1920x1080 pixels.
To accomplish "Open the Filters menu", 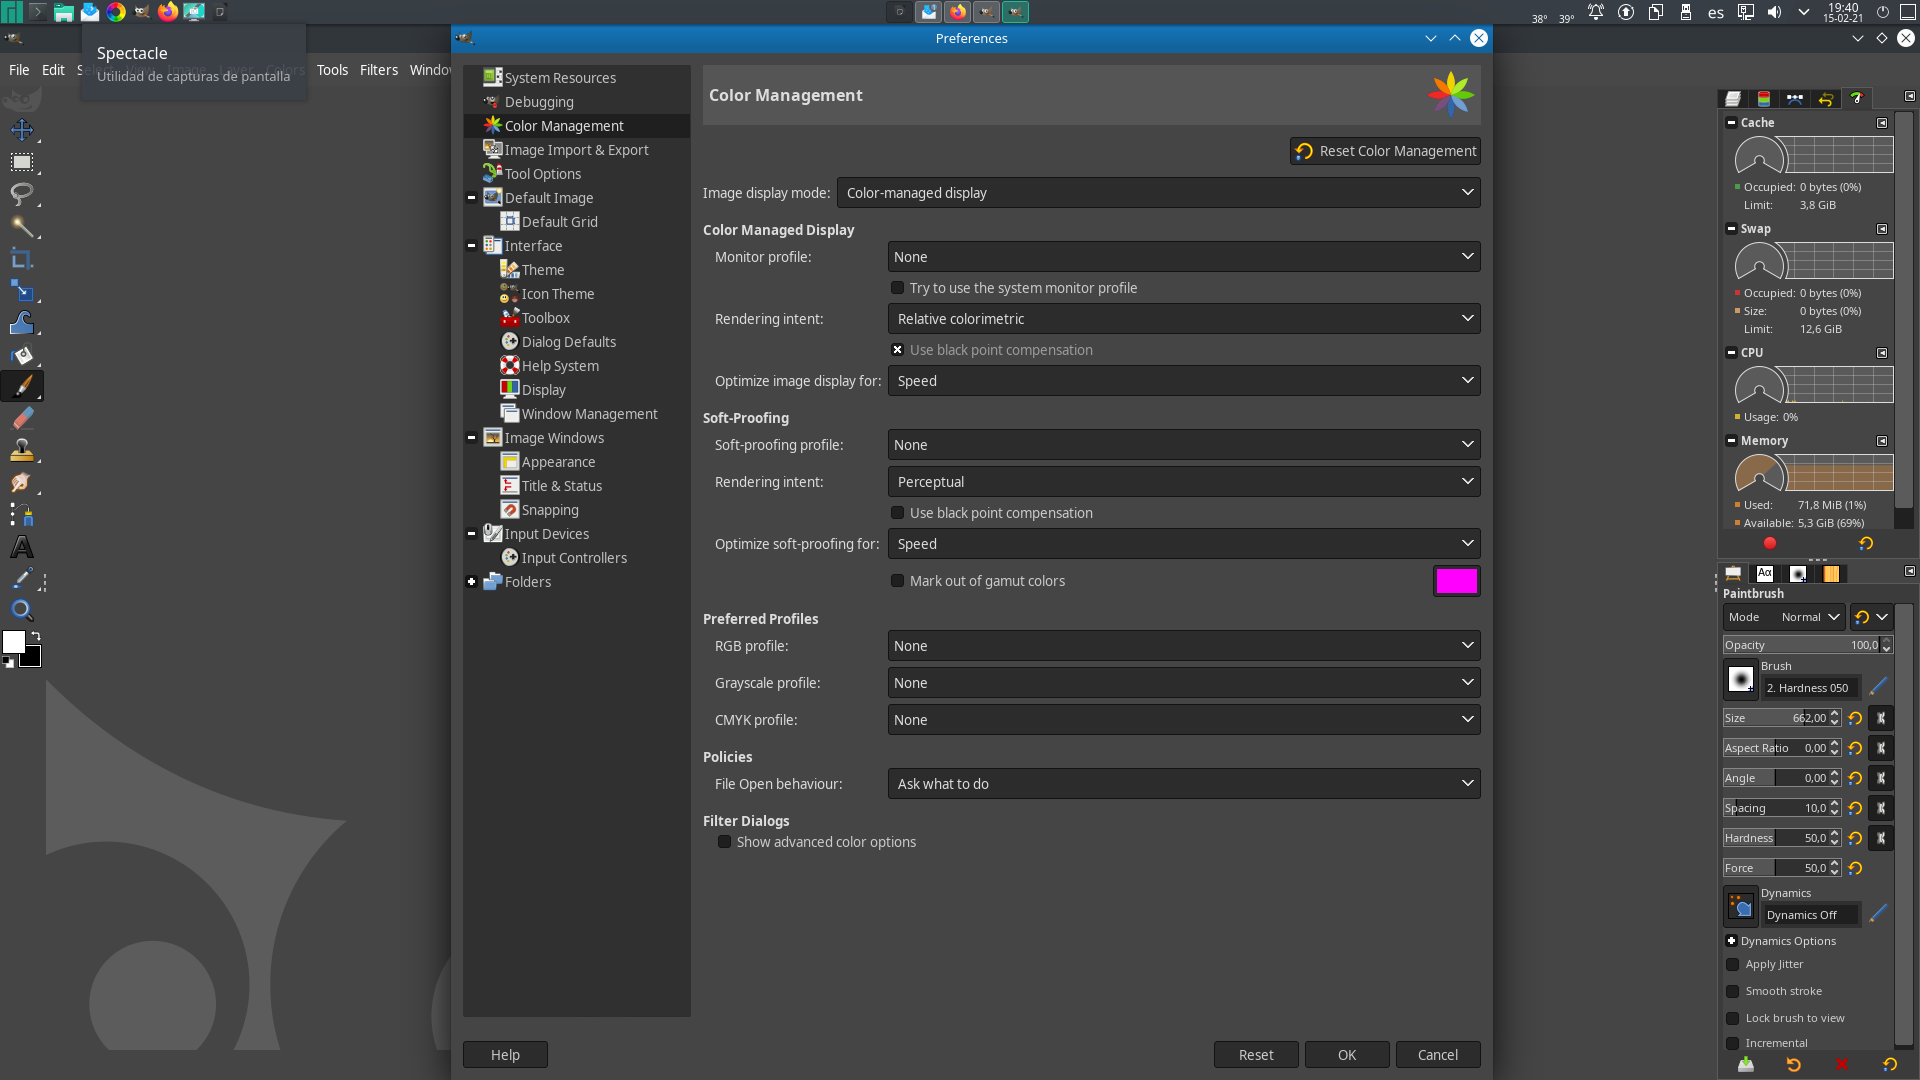I will [x=378, y=70].
